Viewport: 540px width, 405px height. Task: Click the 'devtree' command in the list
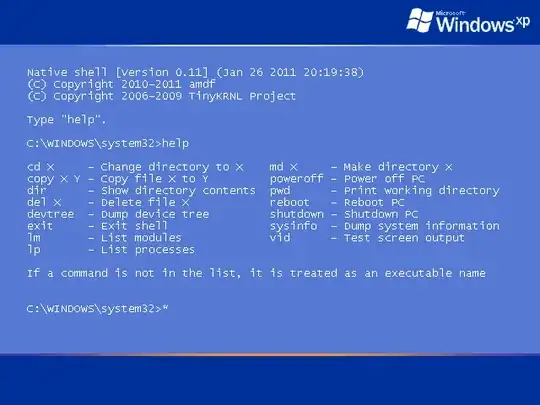[x=50, y=214]
